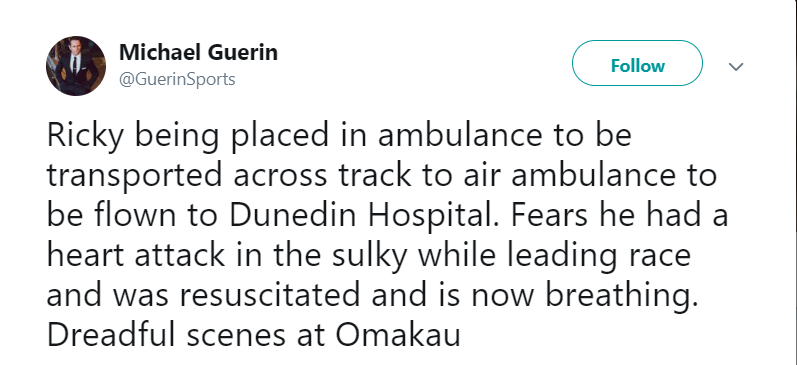Viewport: 797px width, 365px height.
Task: Expand the tweet options chevron
Action: [x=736, y=67]
